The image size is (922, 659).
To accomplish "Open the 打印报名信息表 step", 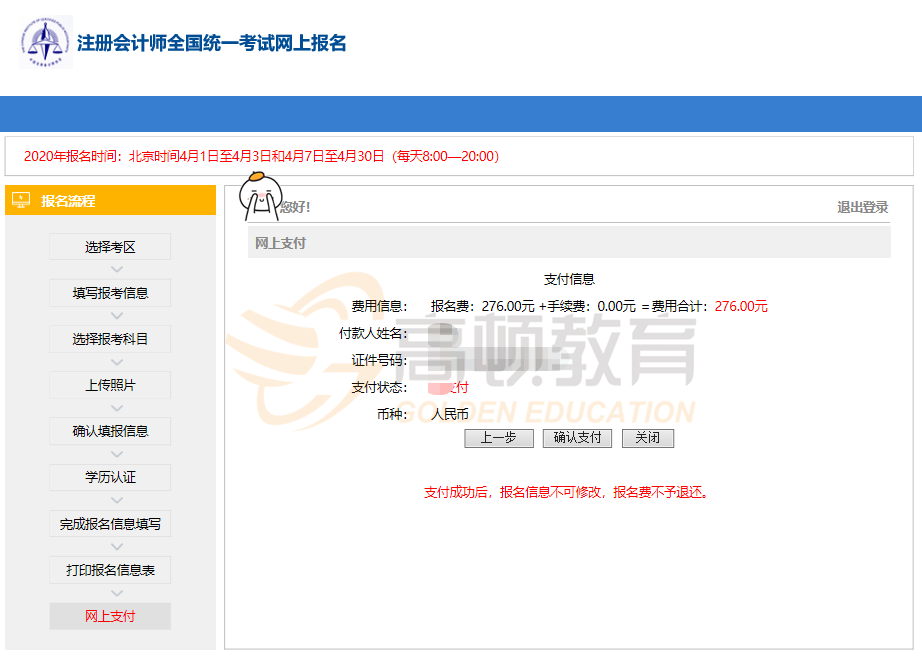I will tap(110, 570).
